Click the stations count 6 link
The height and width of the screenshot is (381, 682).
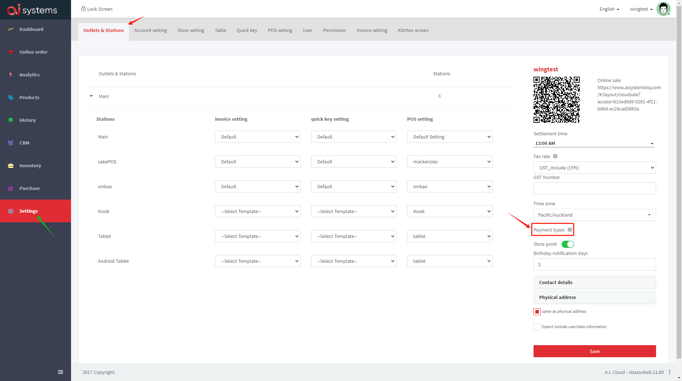point(439,96)
